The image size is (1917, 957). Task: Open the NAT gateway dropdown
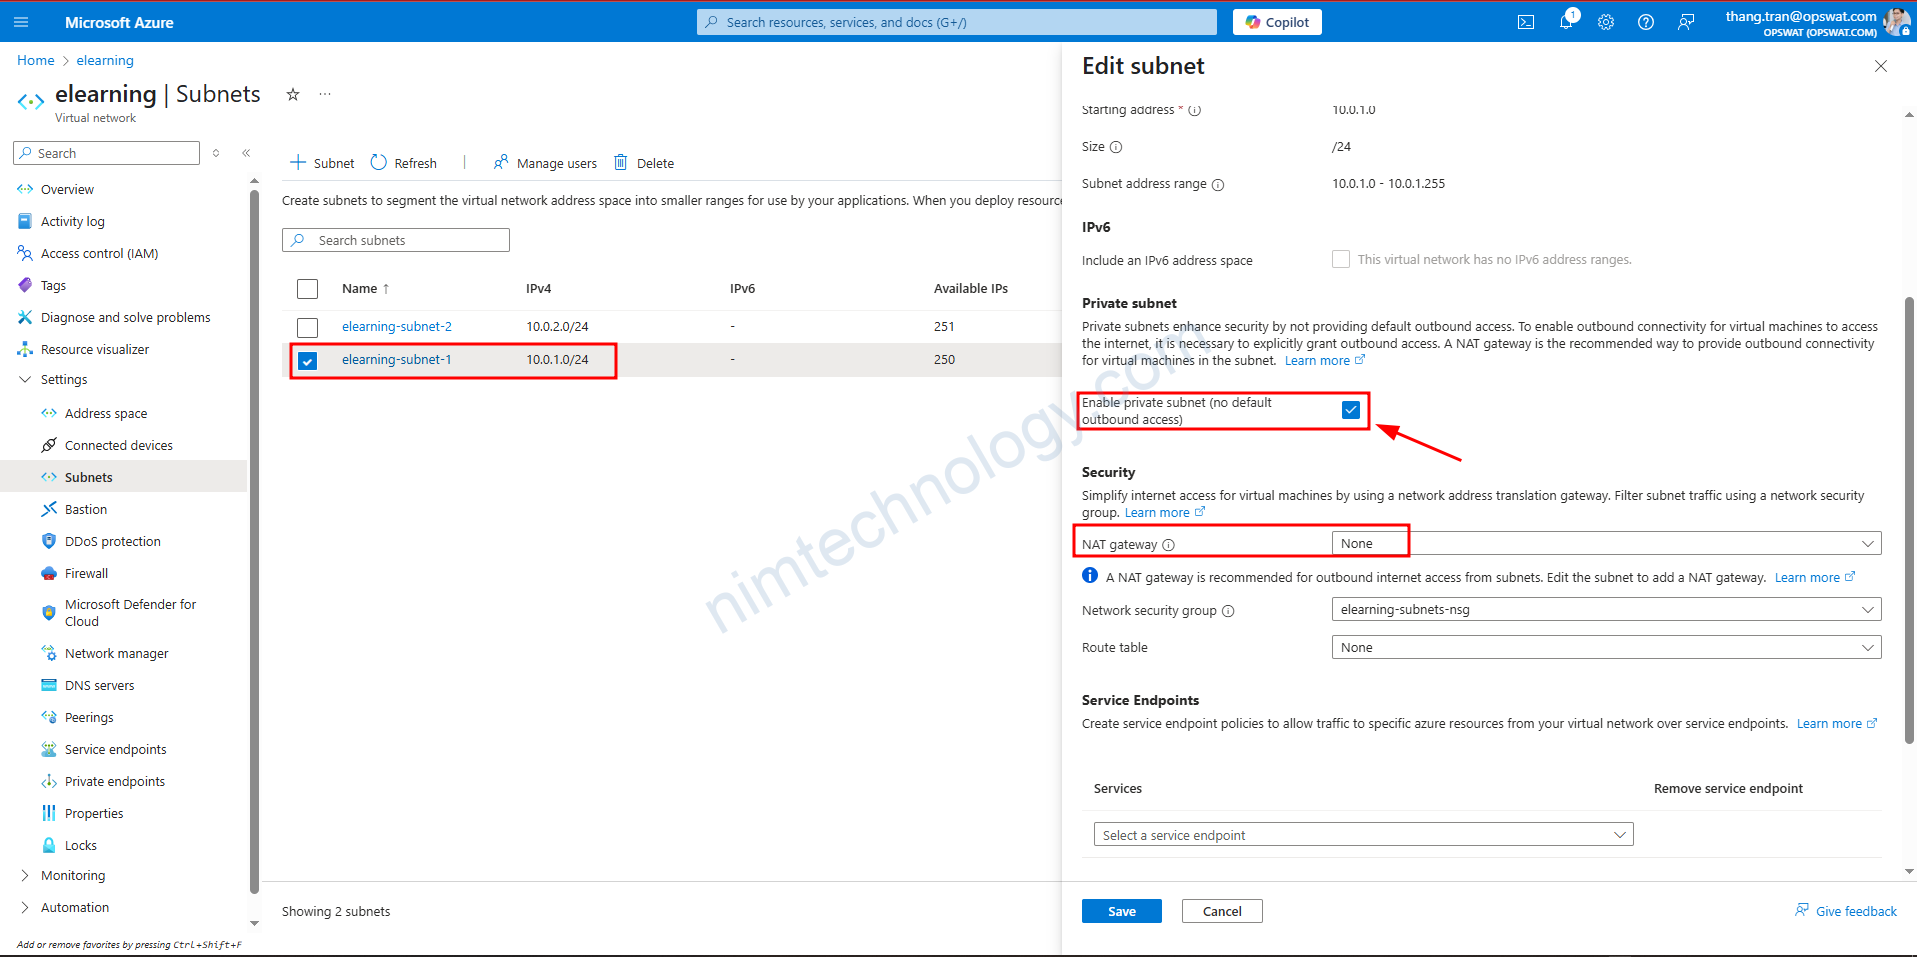[1606, 543]
